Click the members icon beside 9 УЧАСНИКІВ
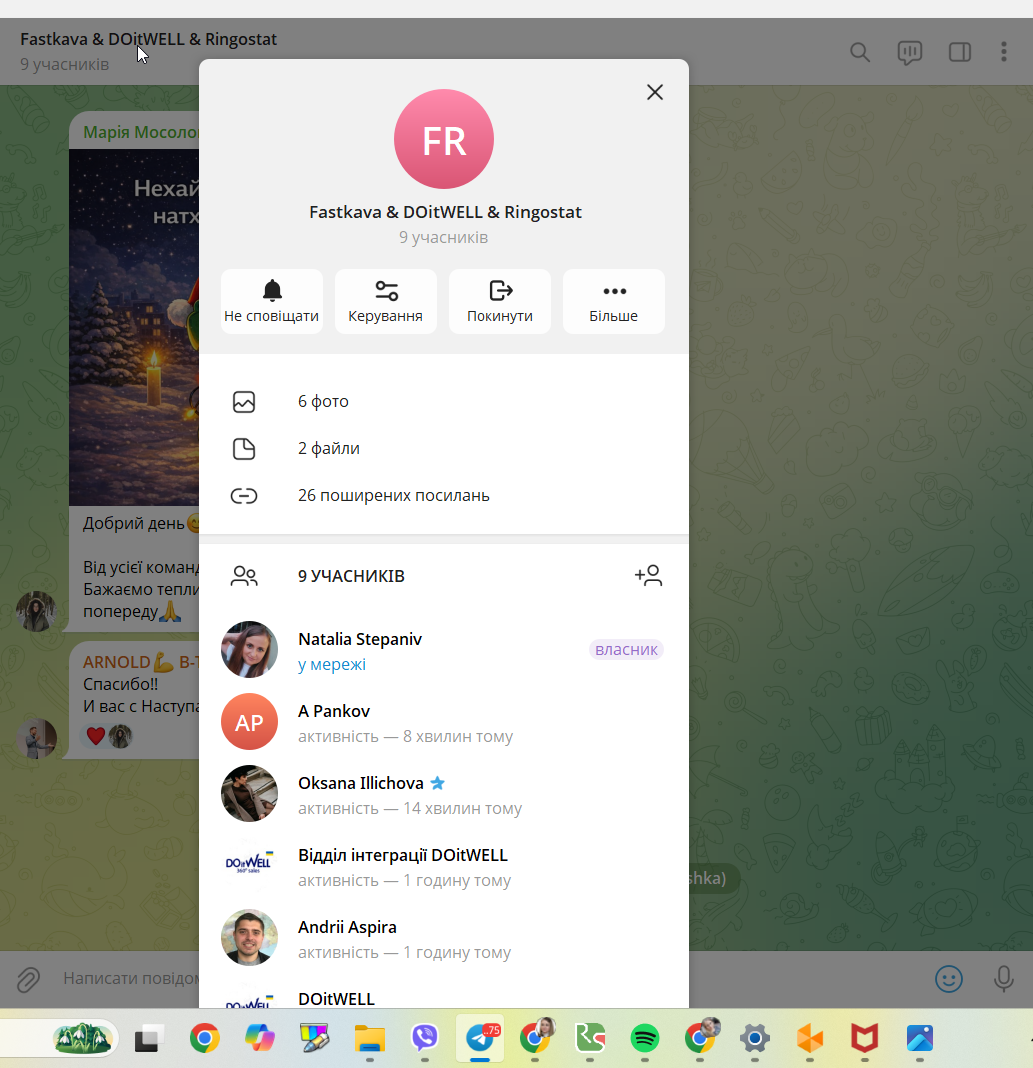 click(x=244, y=576)
